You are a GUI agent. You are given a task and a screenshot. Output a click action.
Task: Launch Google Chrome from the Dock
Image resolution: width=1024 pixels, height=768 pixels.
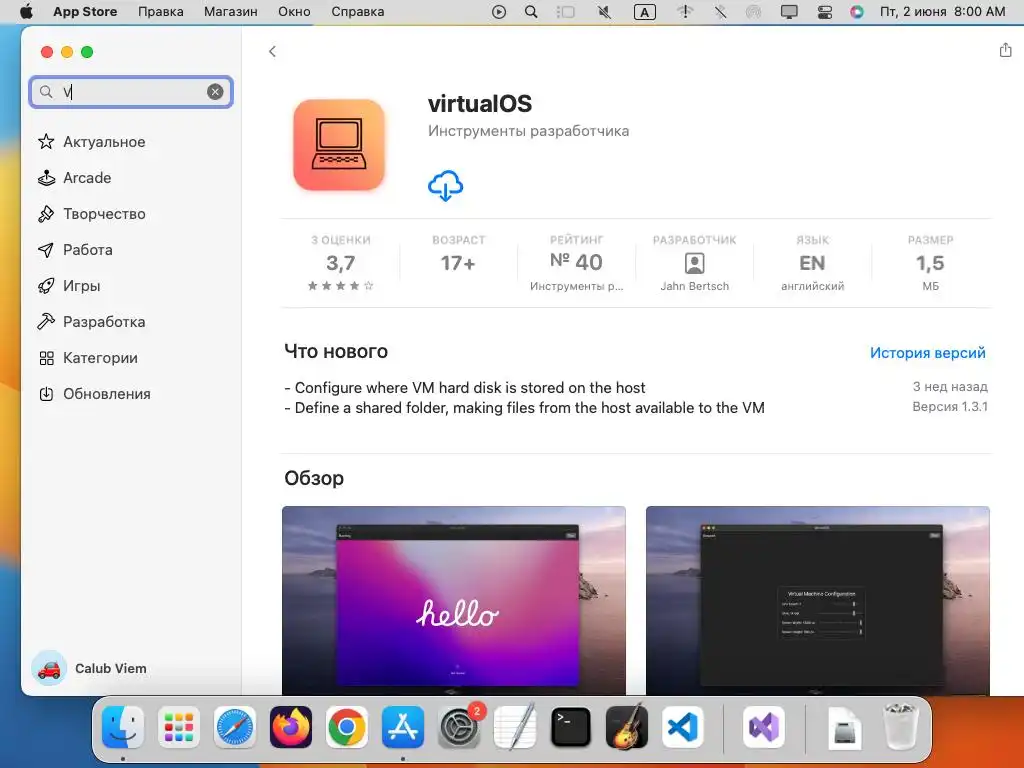coord(347,727)
